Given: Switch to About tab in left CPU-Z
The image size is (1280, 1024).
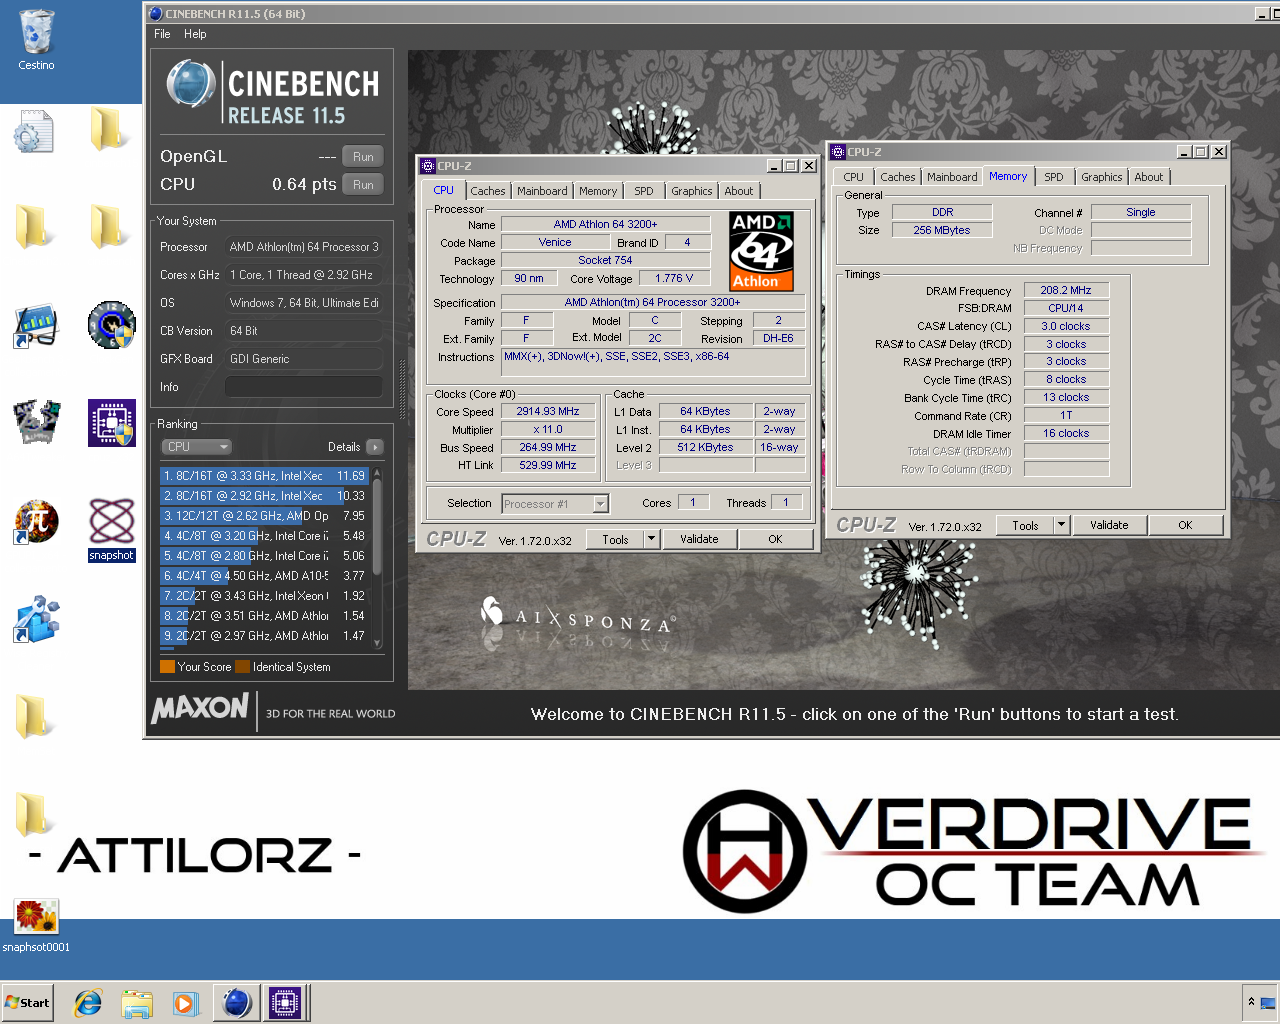Looking at the screenshot, I should pyautogui.click(x=739, y=191).
